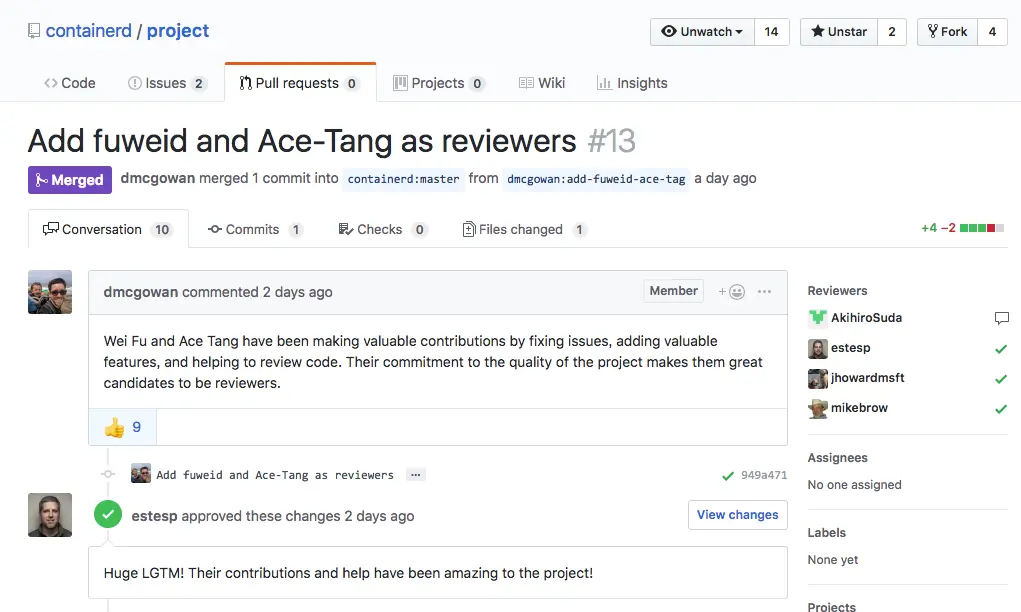Viewport: 1021px width, 612px height.
Task: Open dmcgowan profile link in merge line
Action: tap(158, 178)
